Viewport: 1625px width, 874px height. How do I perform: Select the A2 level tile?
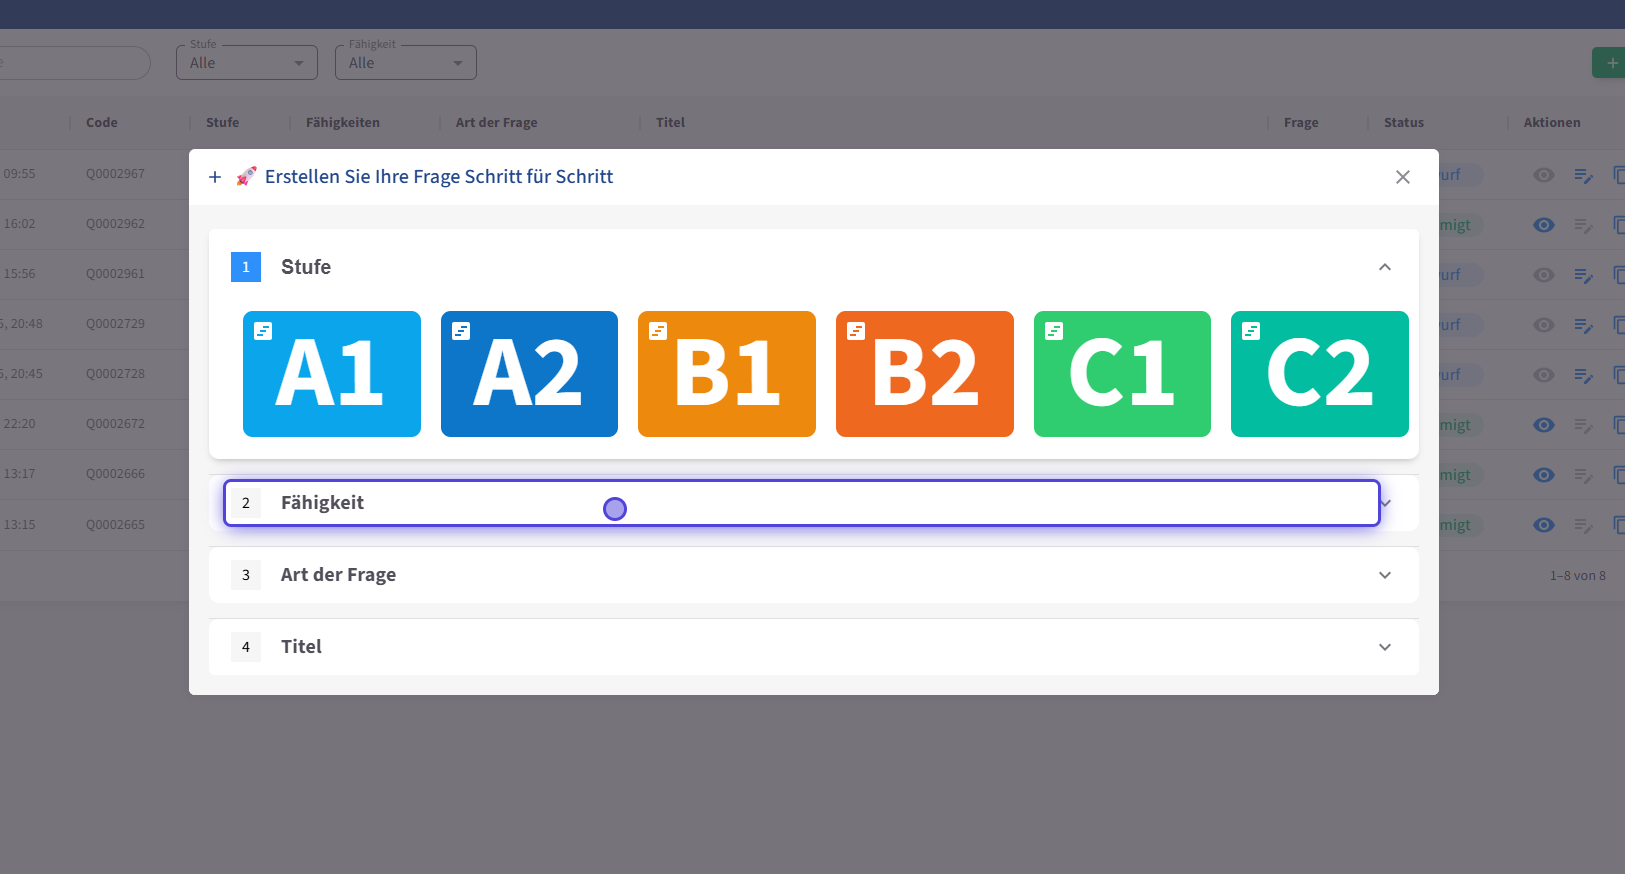click(529, 374)
